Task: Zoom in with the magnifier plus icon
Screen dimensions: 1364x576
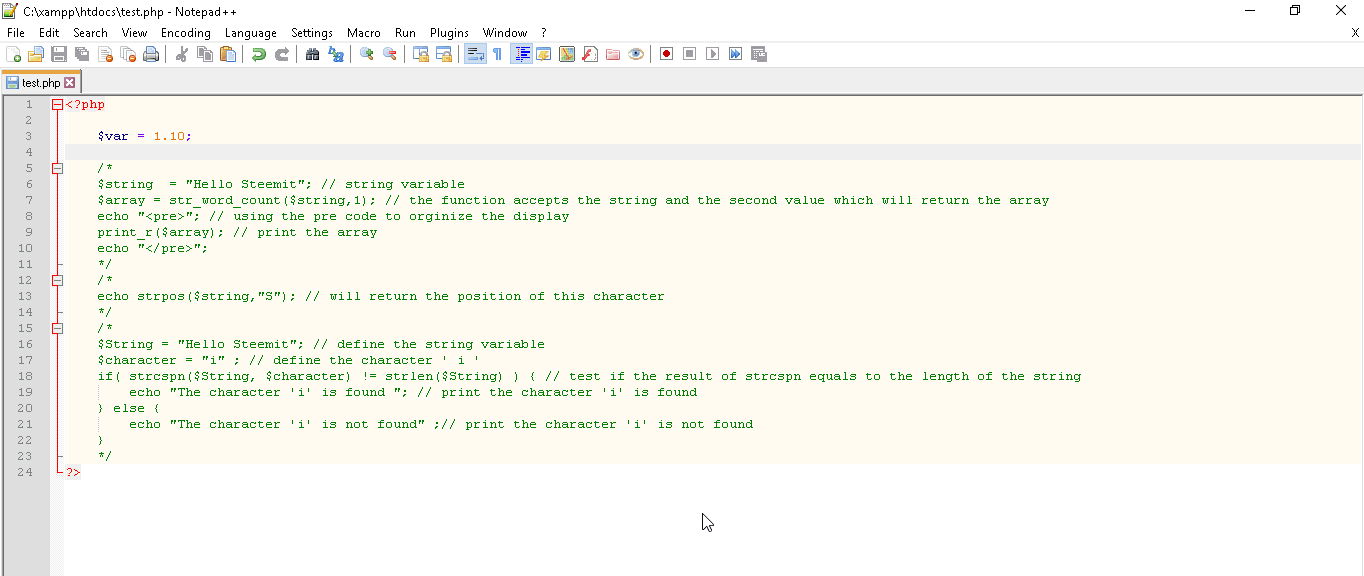Action: point(367,54)
